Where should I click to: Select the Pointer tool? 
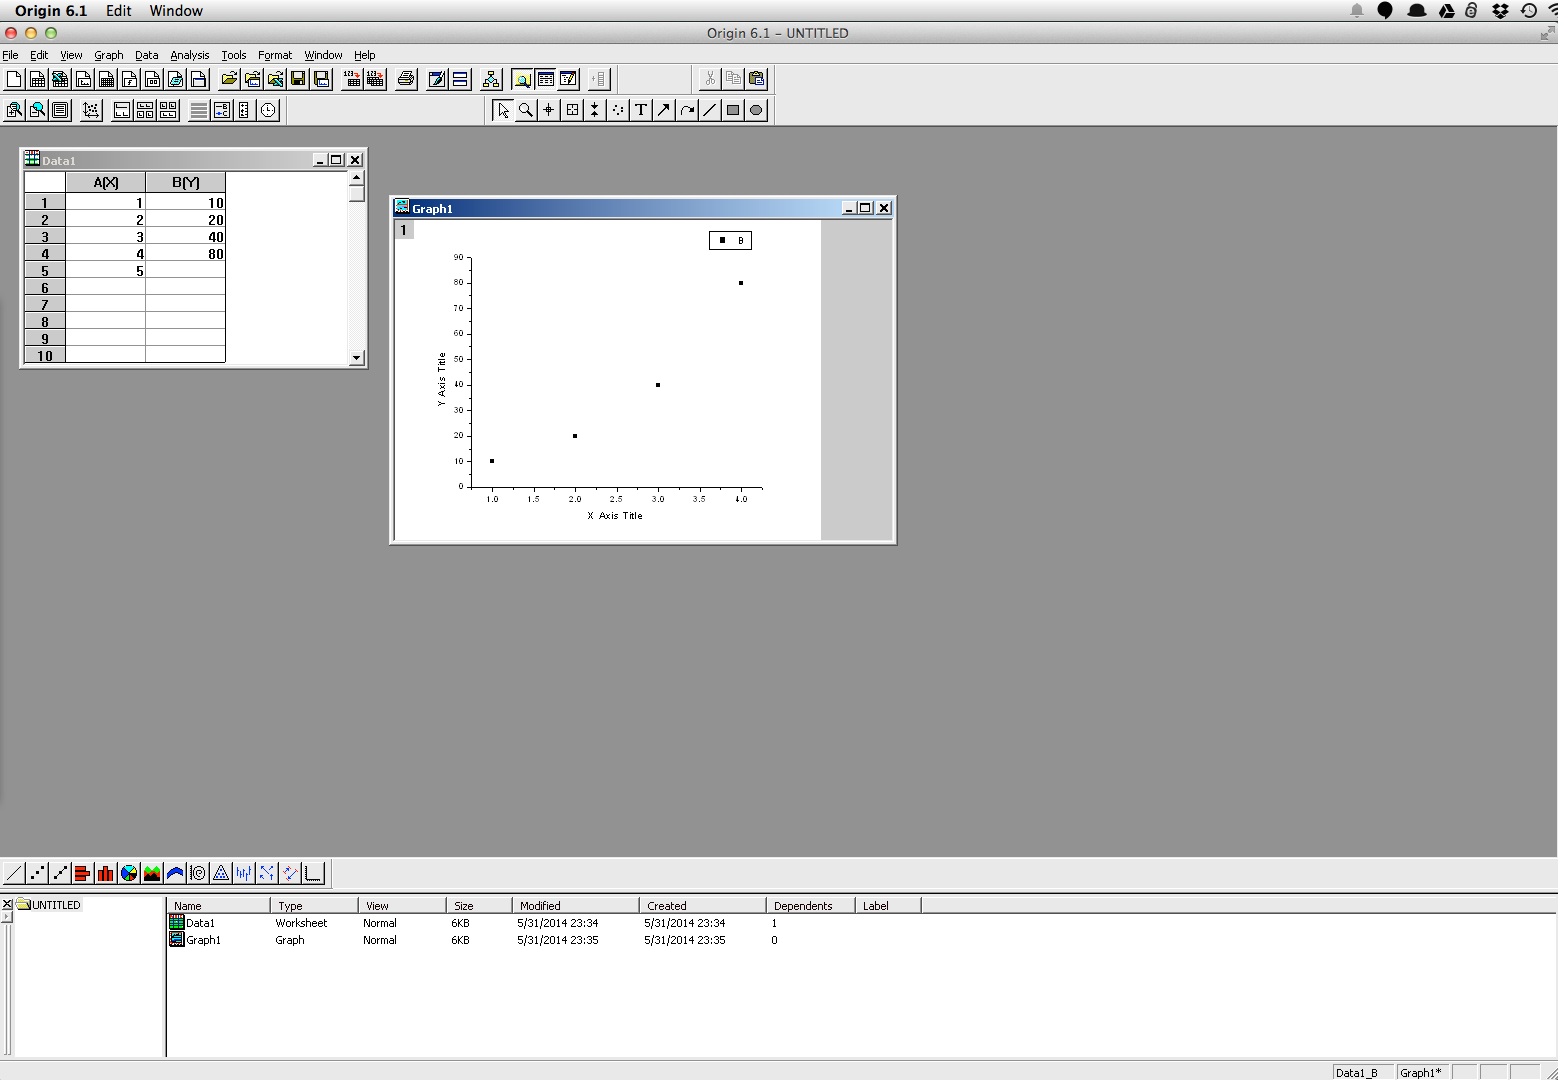tap(502, 110)
